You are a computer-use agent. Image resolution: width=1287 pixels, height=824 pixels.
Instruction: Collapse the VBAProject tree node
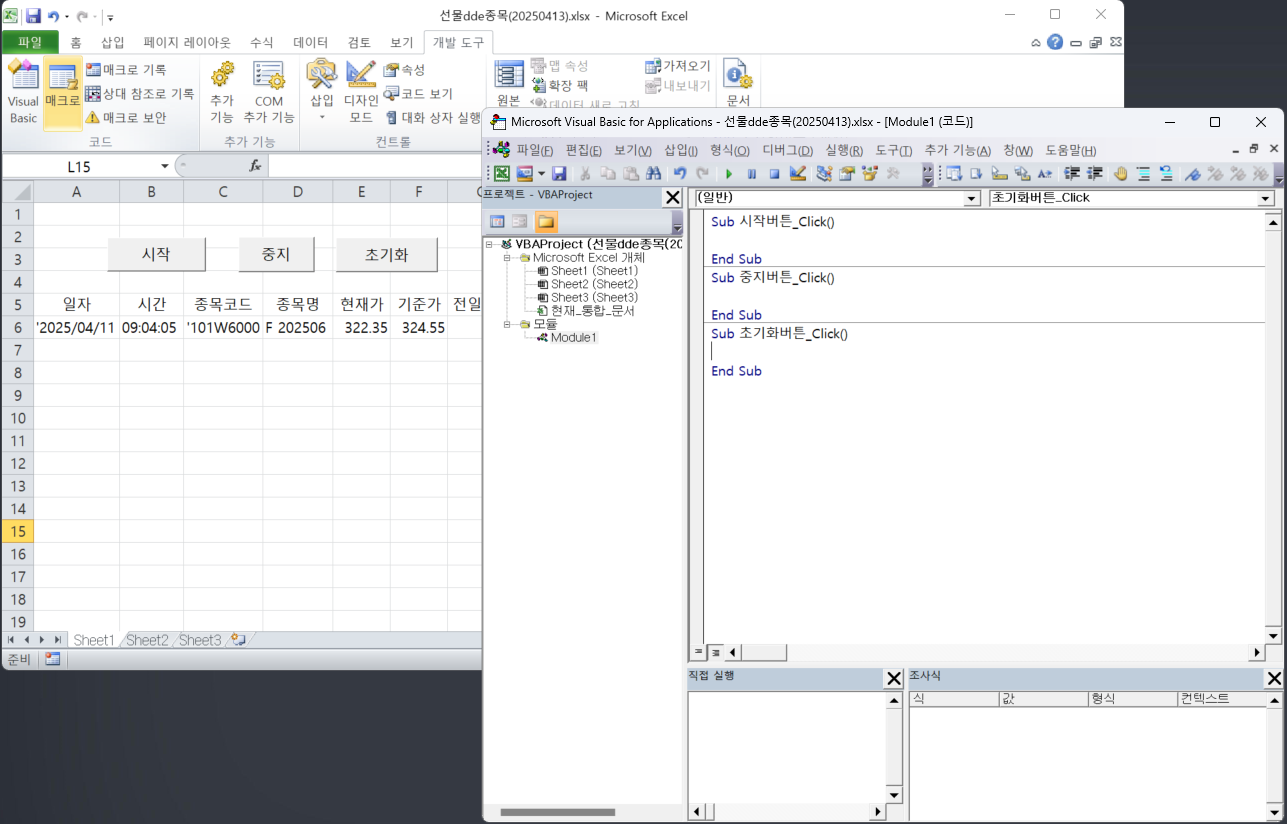pos(491,244)
